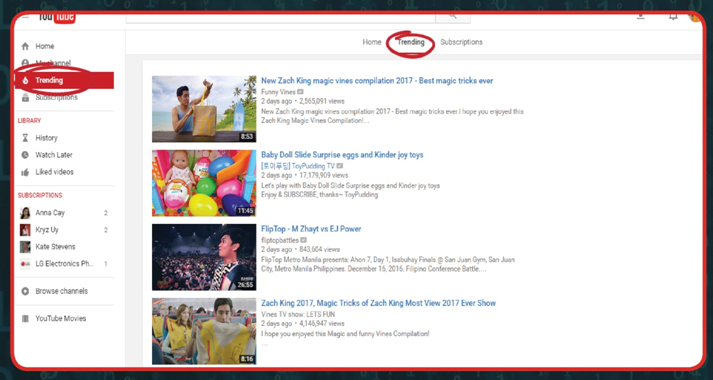Click the Zach King airplane thumbnail

click(204, 331)
